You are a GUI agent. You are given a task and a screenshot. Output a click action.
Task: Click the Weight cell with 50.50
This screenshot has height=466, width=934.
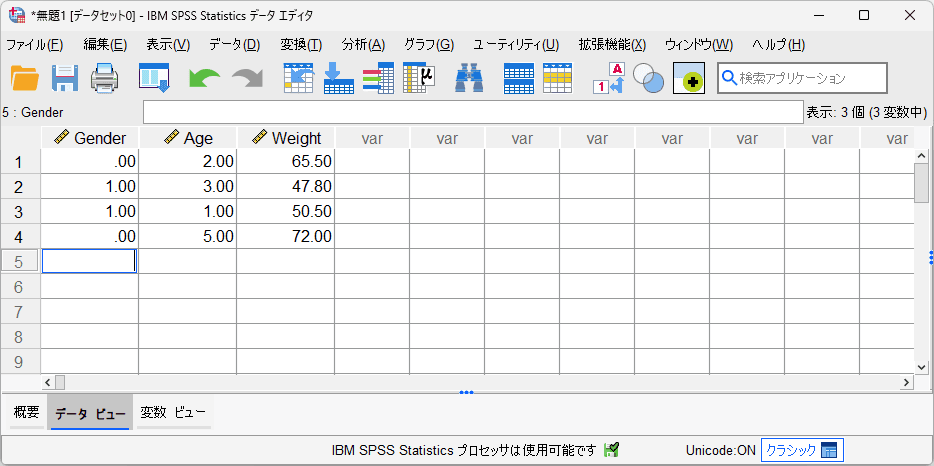[286, 212]
